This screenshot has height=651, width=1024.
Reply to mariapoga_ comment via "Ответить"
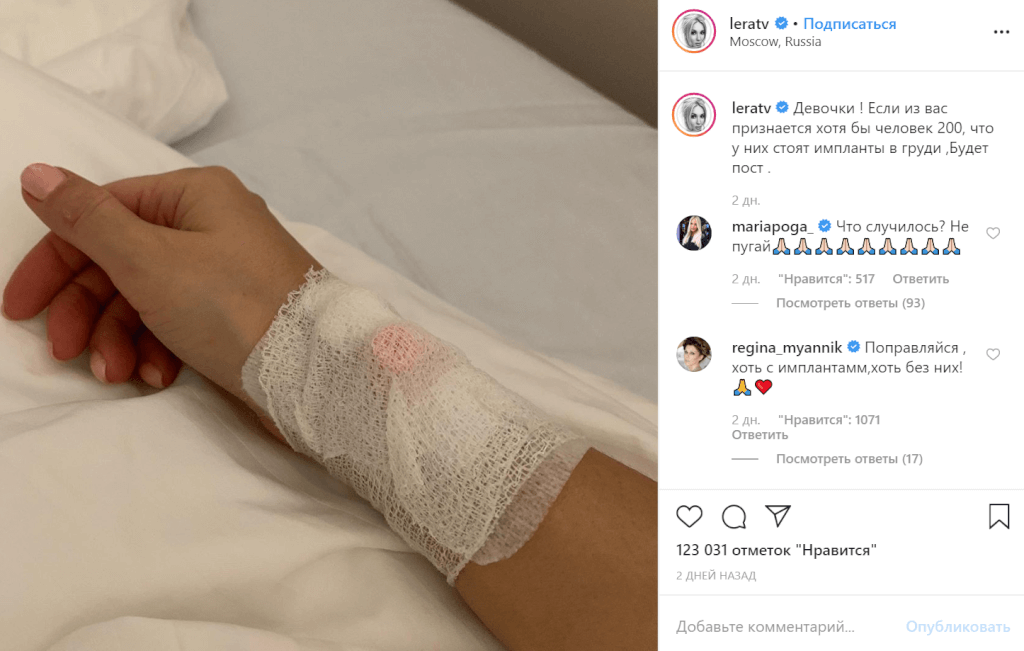pyautogui.click(x=920, y=279)
